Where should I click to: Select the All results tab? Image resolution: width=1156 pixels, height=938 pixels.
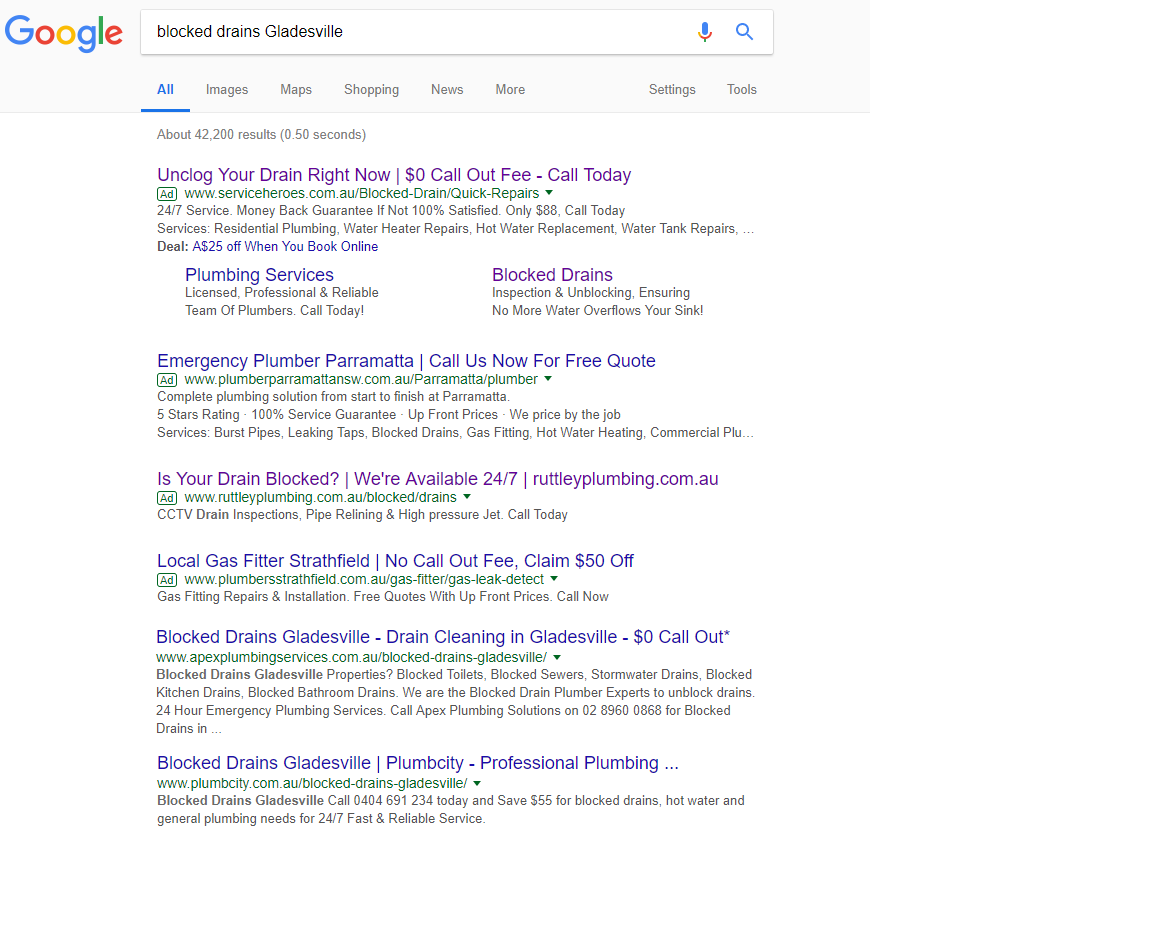(165, 89)
